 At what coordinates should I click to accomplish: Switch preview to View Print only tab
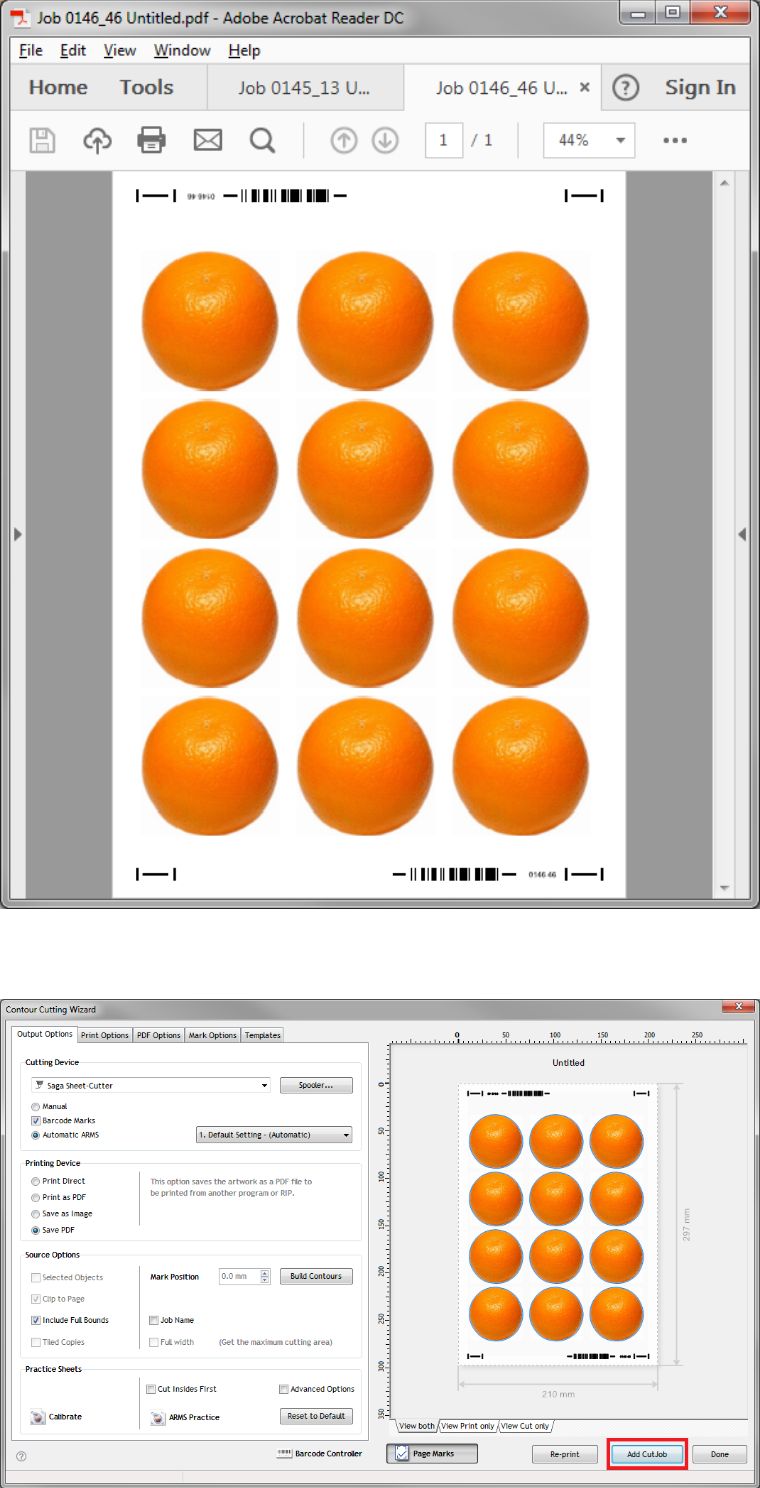[x=468, y=1426]
